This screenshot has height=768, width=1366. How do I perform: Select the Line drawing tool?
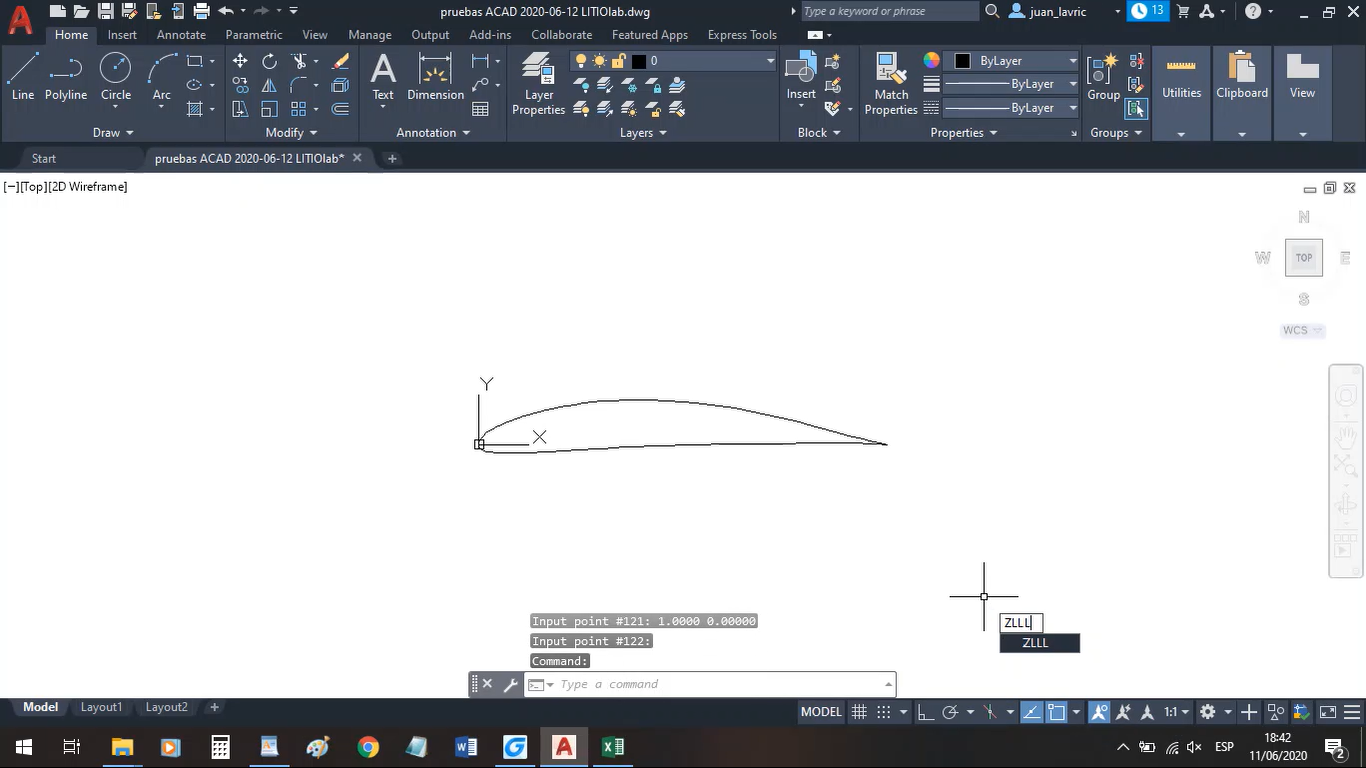[x=23, y=77]
